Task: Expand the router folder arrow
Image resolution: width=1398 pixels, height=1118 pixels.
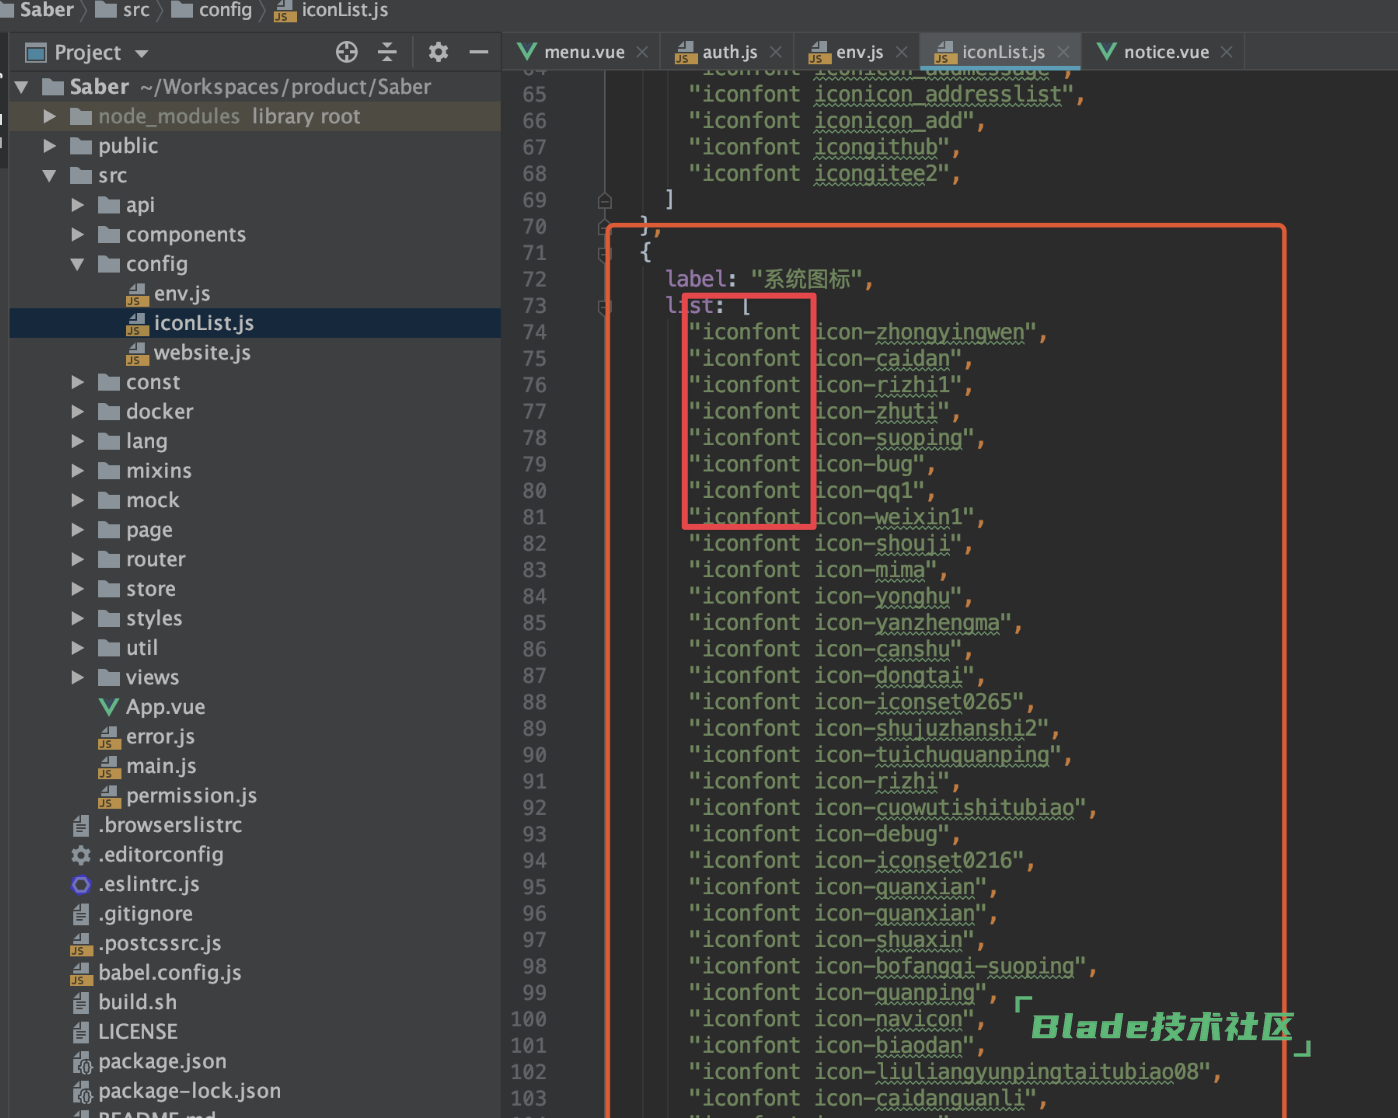Action: coord(77,559)
